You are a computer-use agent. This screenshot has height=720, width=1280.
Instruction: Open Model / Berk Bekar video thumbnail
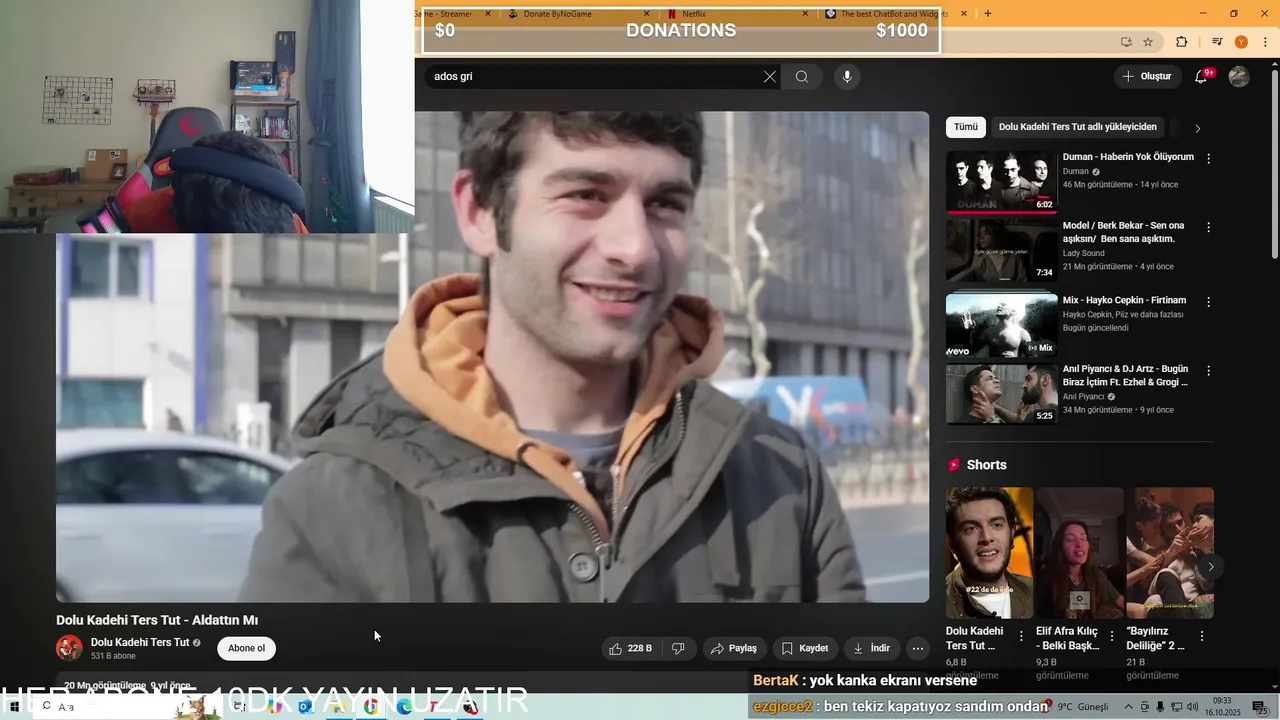coord(1001,251)
